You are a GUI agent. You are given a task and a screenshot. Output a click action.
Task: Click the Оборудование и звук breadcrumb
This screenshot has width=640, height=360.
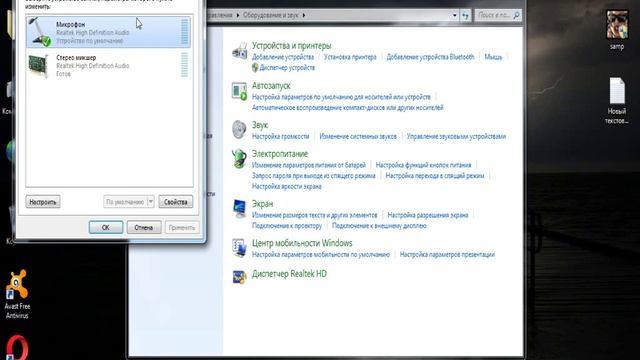click(271, 15)
